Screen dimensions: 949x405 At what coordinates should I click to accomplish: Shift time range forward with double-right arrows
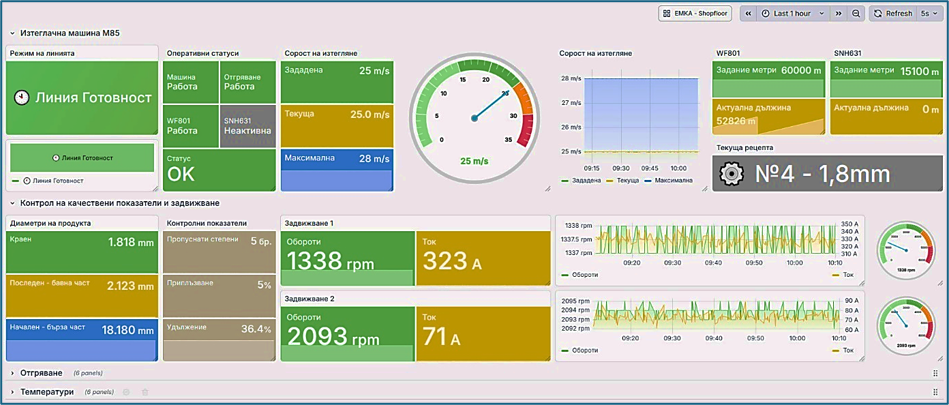[x=839, y=13]
